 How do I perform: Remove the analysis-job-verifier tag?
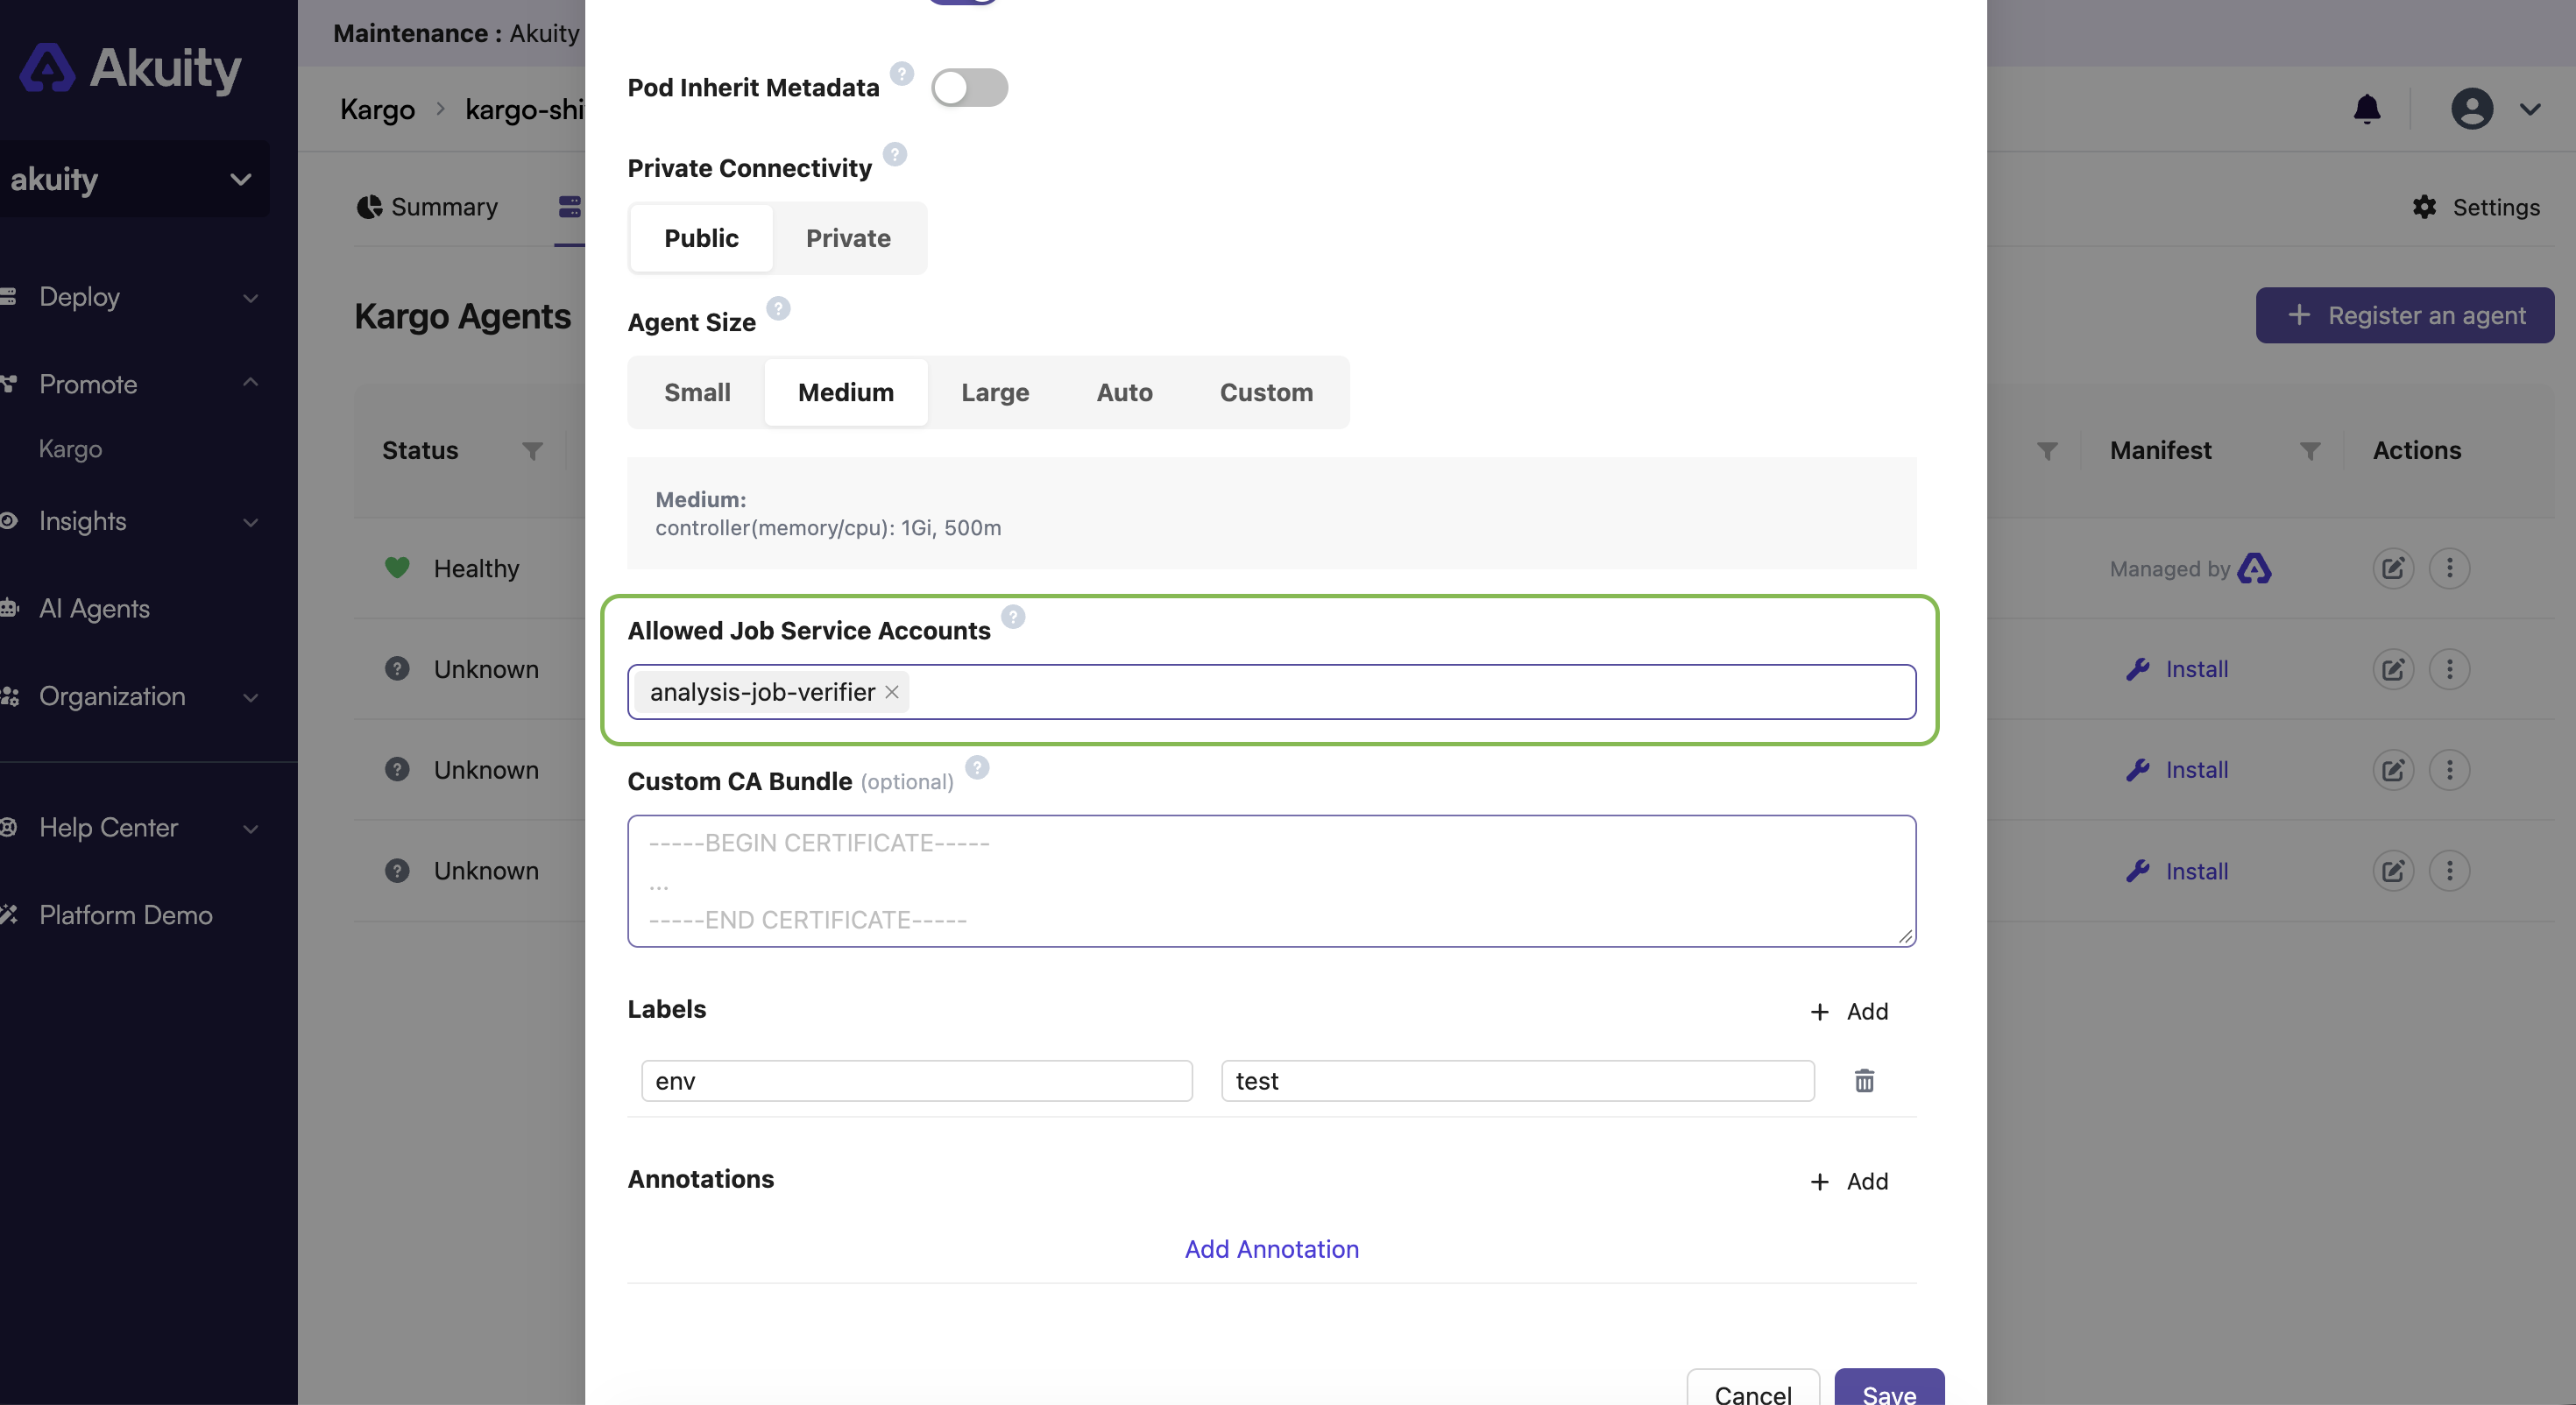pyautogui.click(x=892, y=692)
